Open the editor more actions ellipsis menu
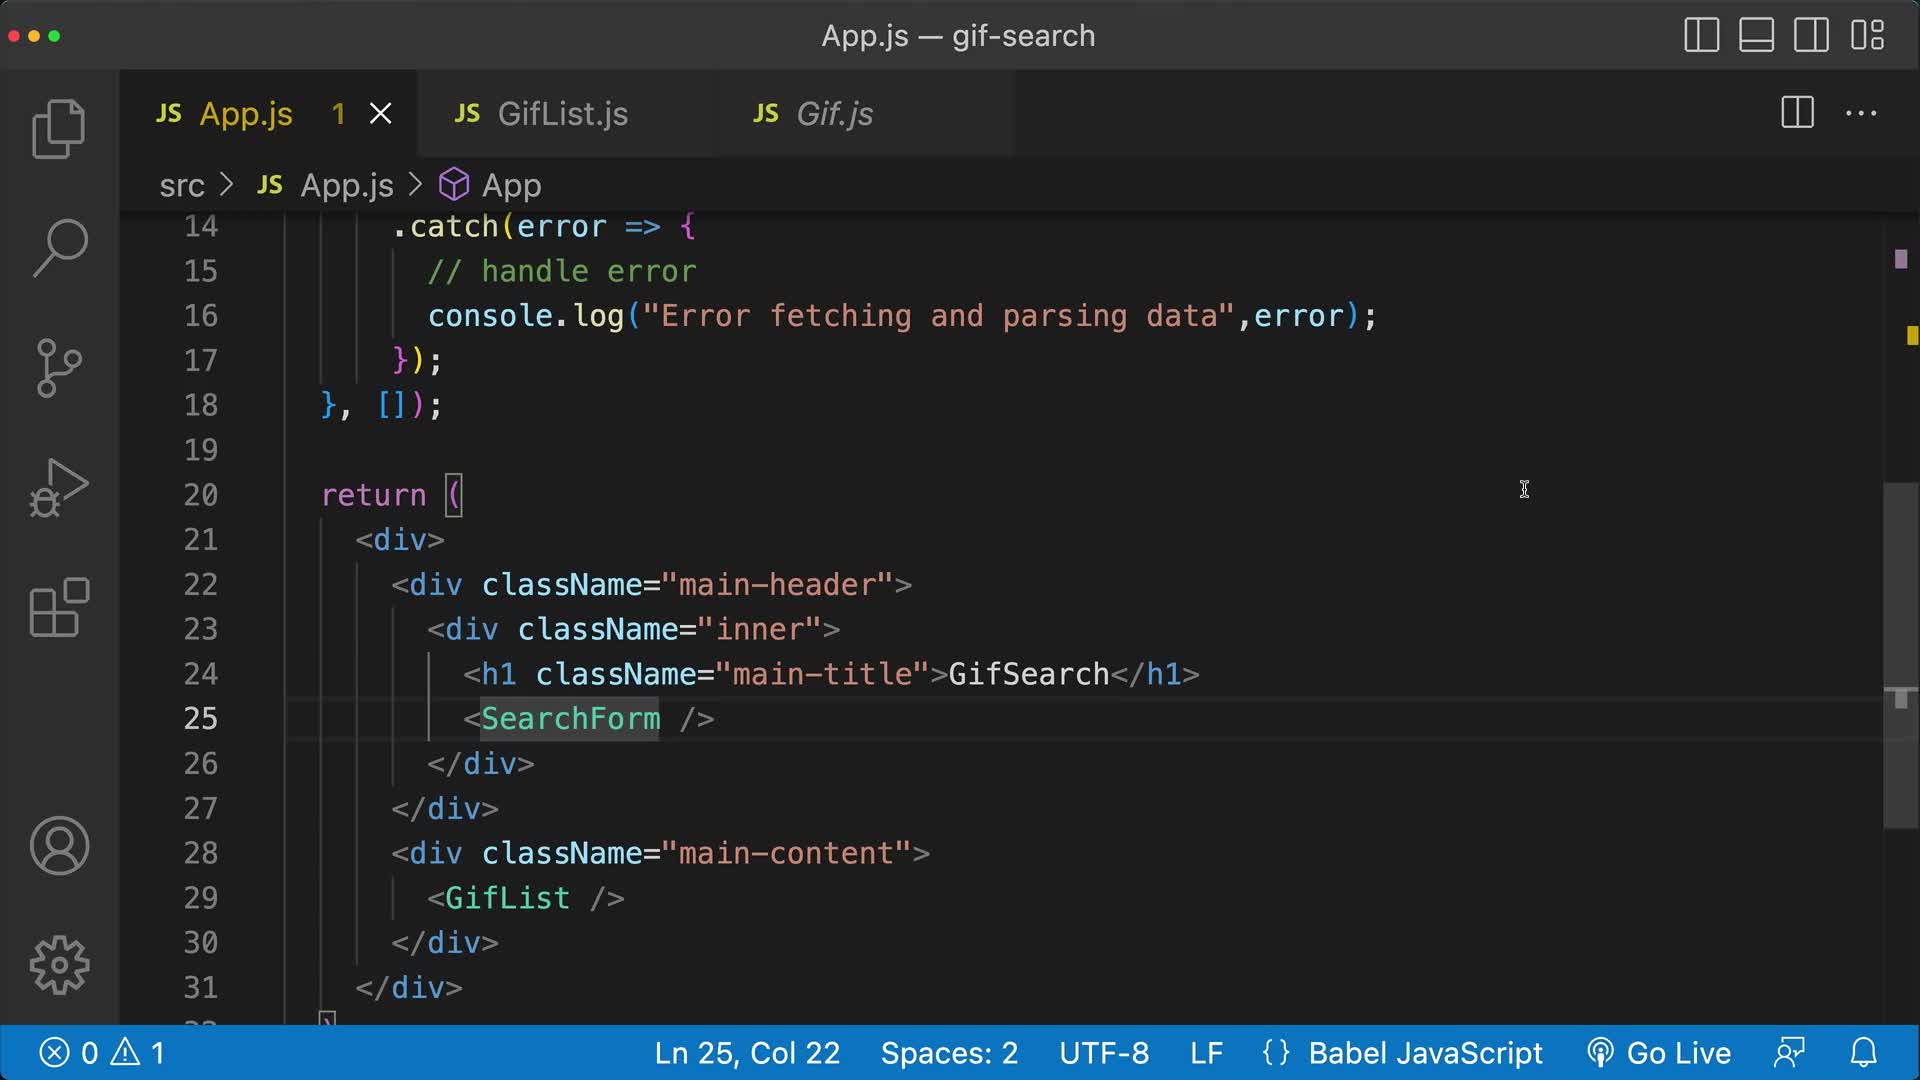 pos(1860,113)
